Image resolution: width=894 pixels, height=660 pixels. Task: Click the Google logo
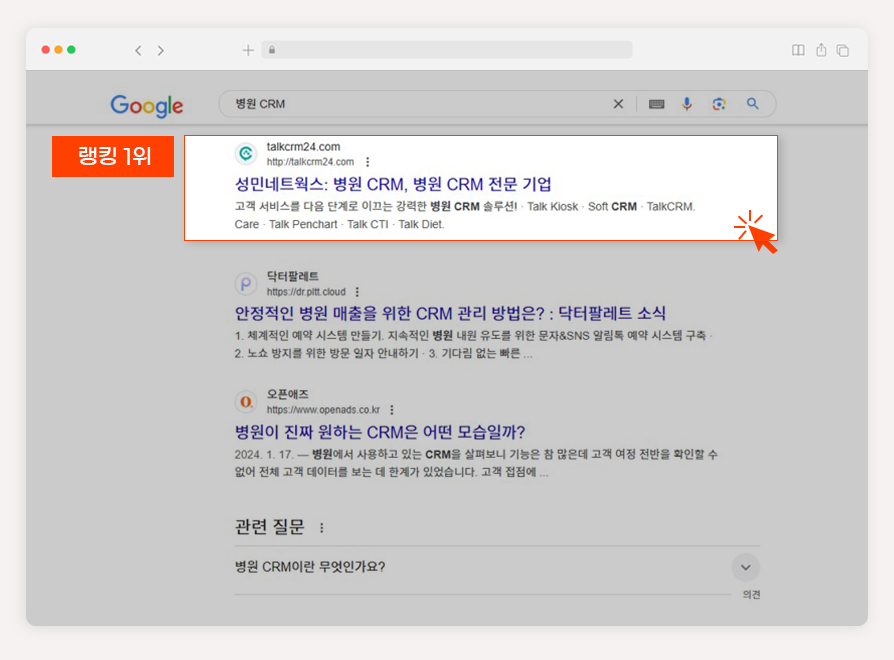tap(147, 106)
